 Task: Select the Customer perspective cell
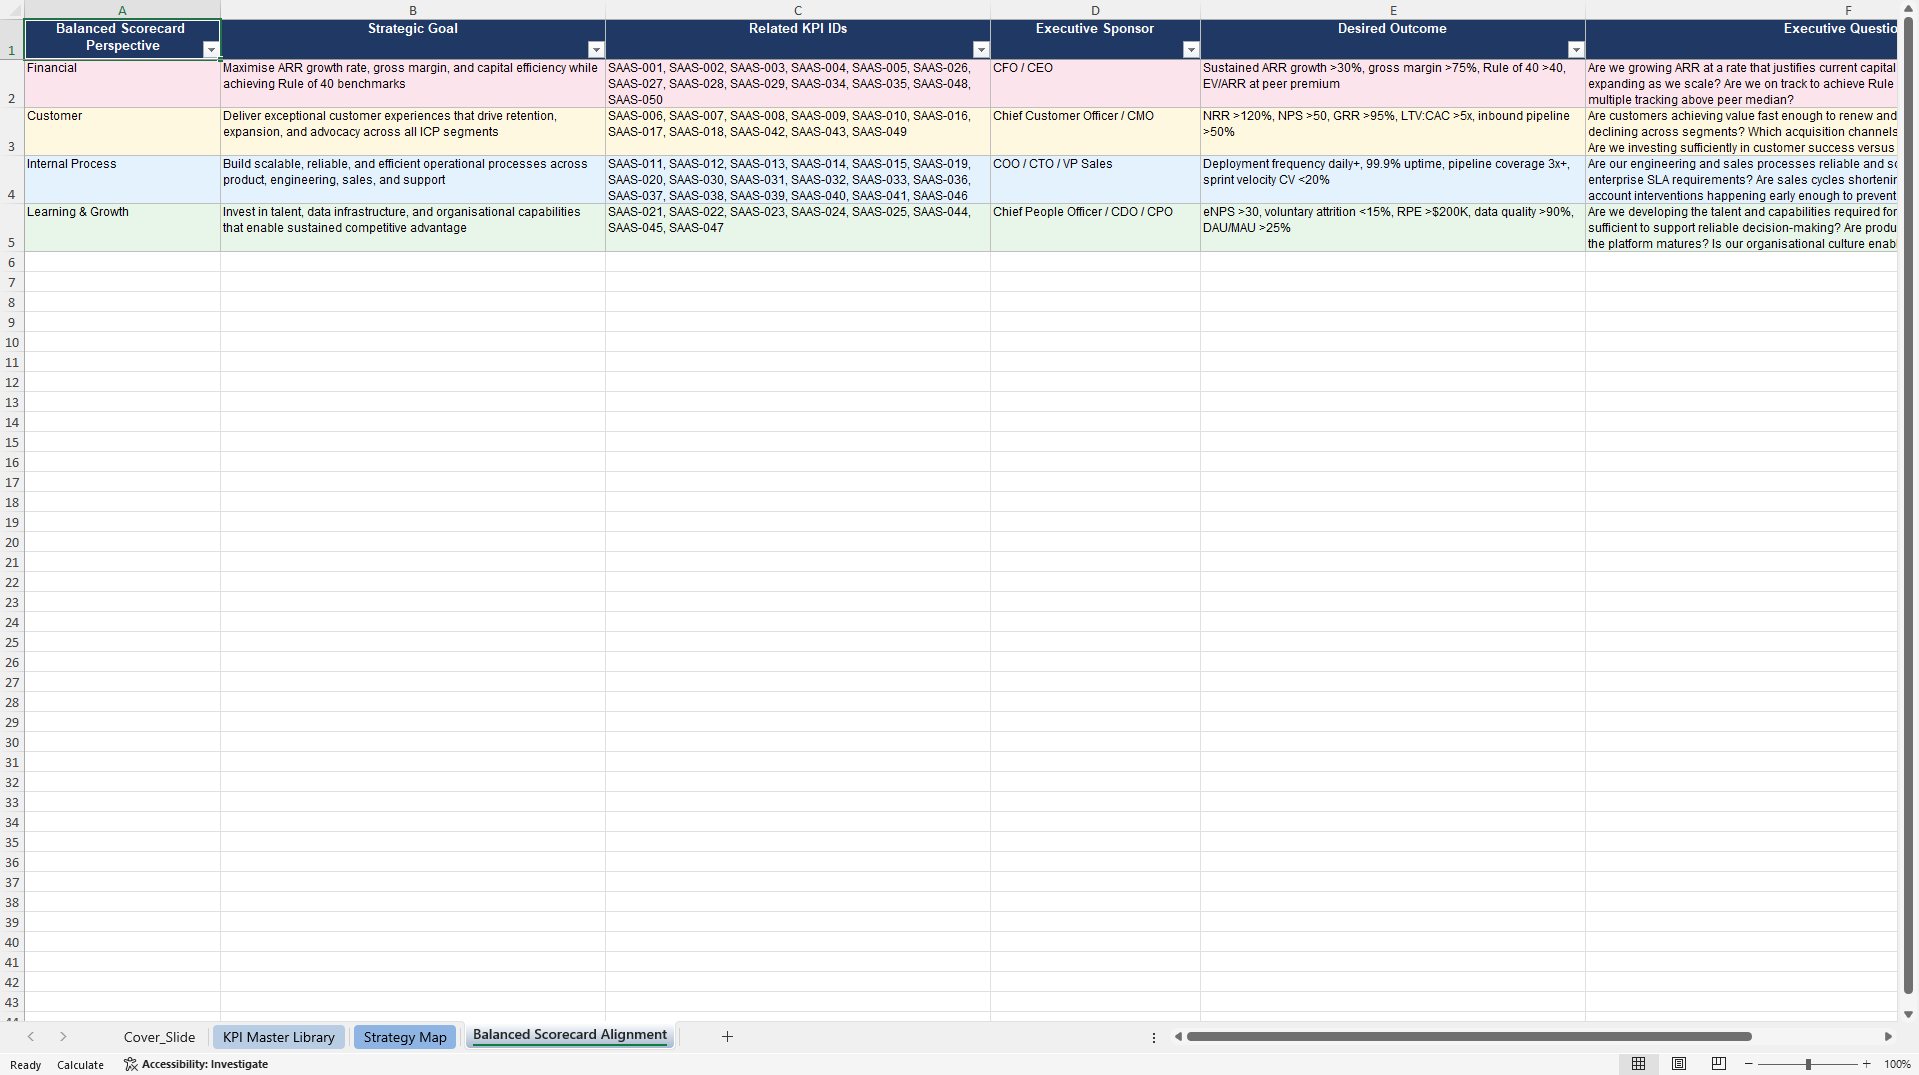pos(122,132)
